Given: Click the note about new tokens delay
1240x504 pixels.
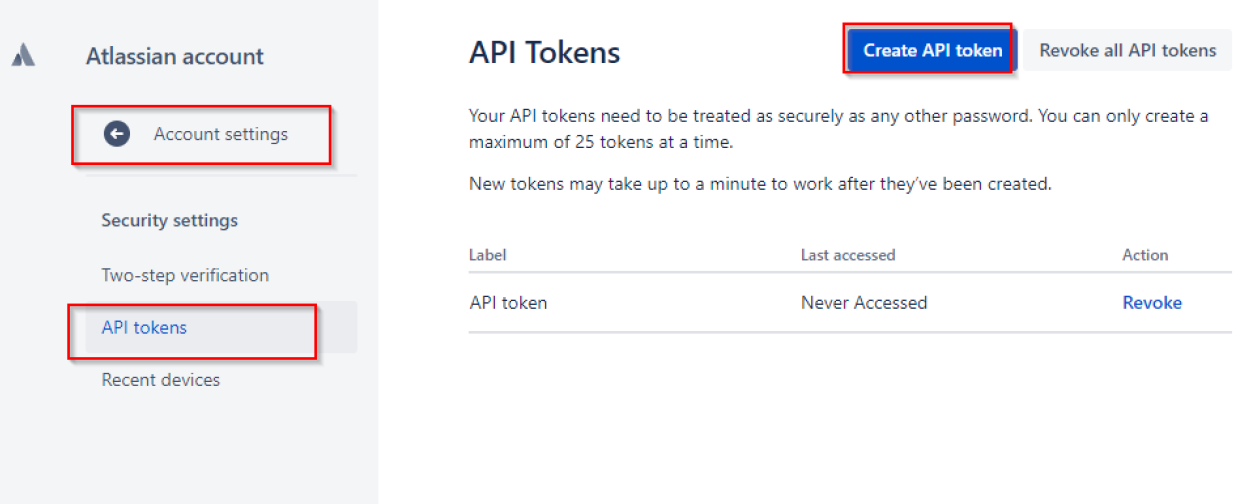Looking at the screenshot, I should point(760,184).
